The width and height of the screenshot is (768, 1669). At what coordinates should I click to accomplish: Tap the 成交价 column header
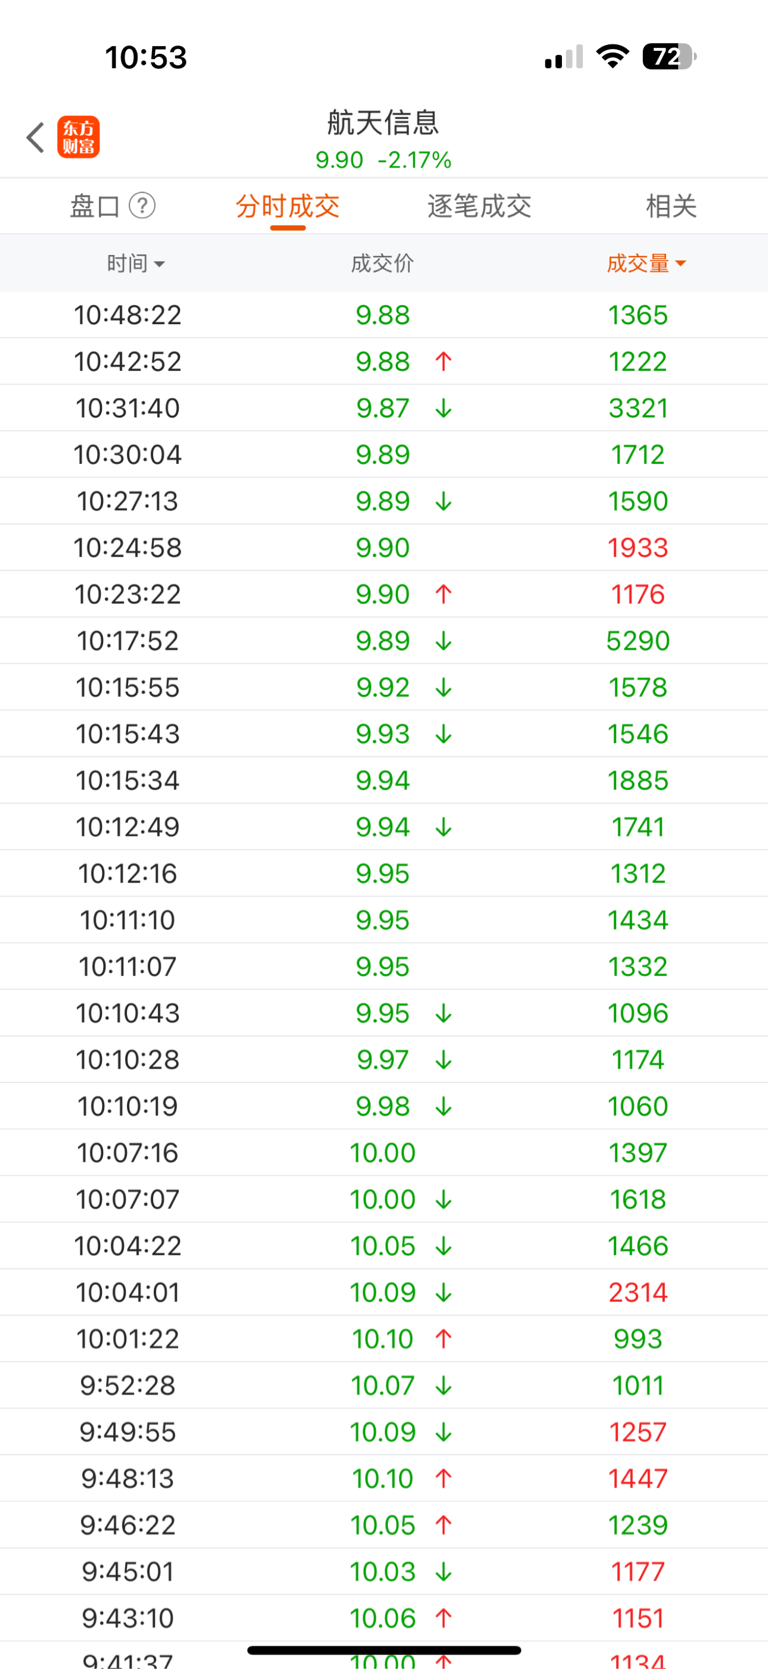[382, 263]
